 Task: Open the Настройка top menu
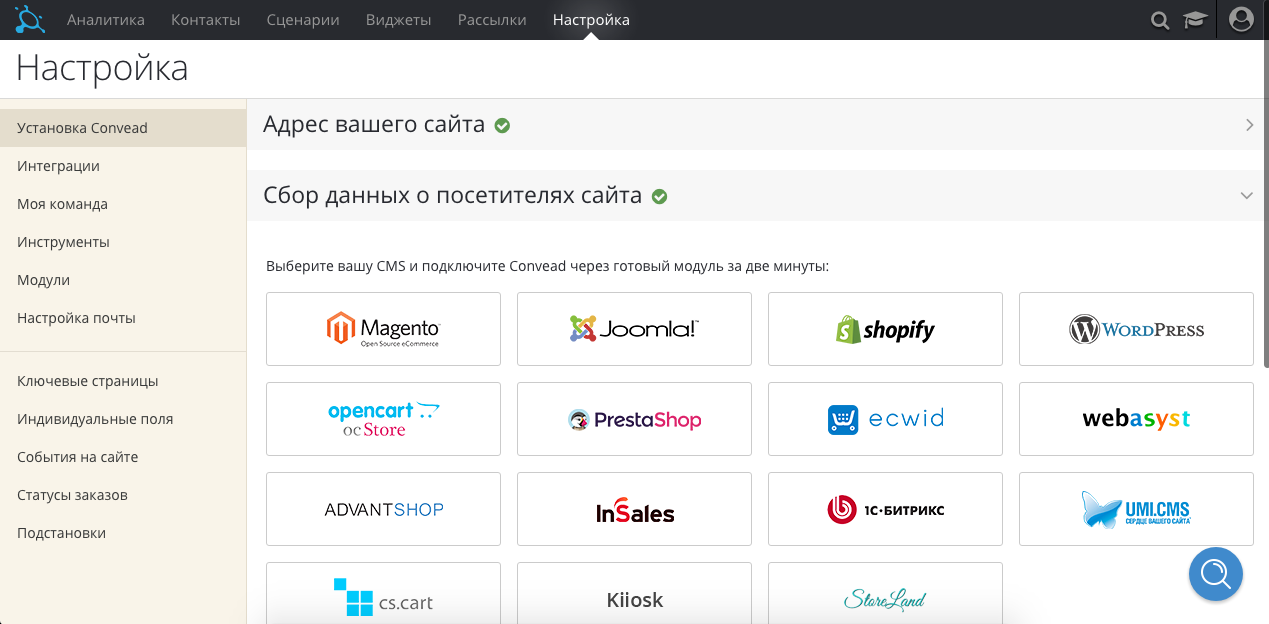591,20
